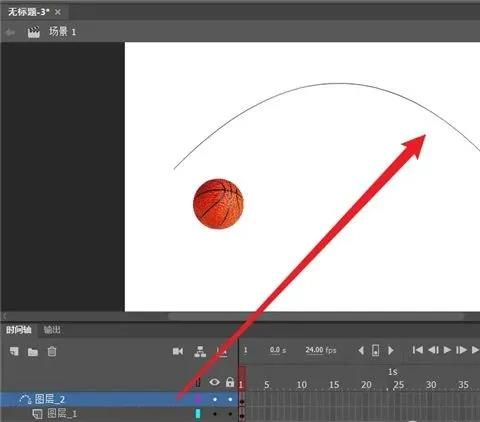
Task: Toggle visibility dot for 图层_1
Action: (x=215, y=414)
